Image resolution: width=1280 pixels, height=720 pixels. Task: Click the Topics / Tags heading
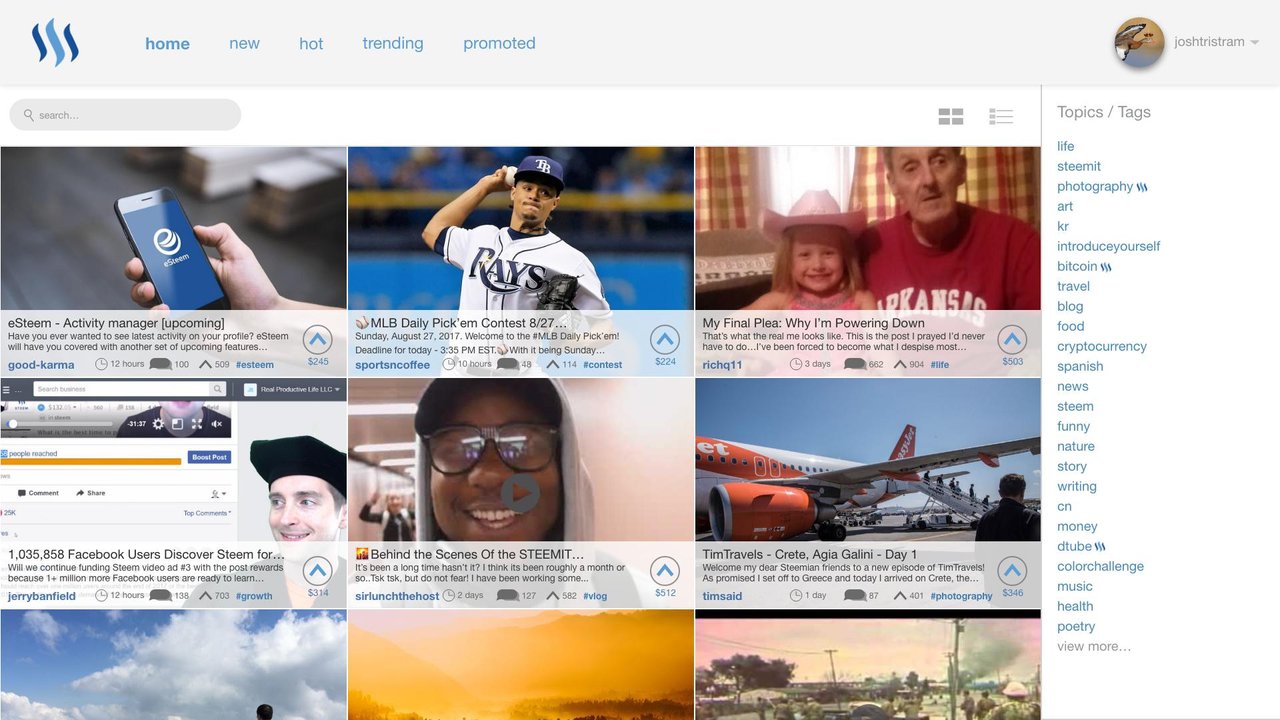[1104, 112]
